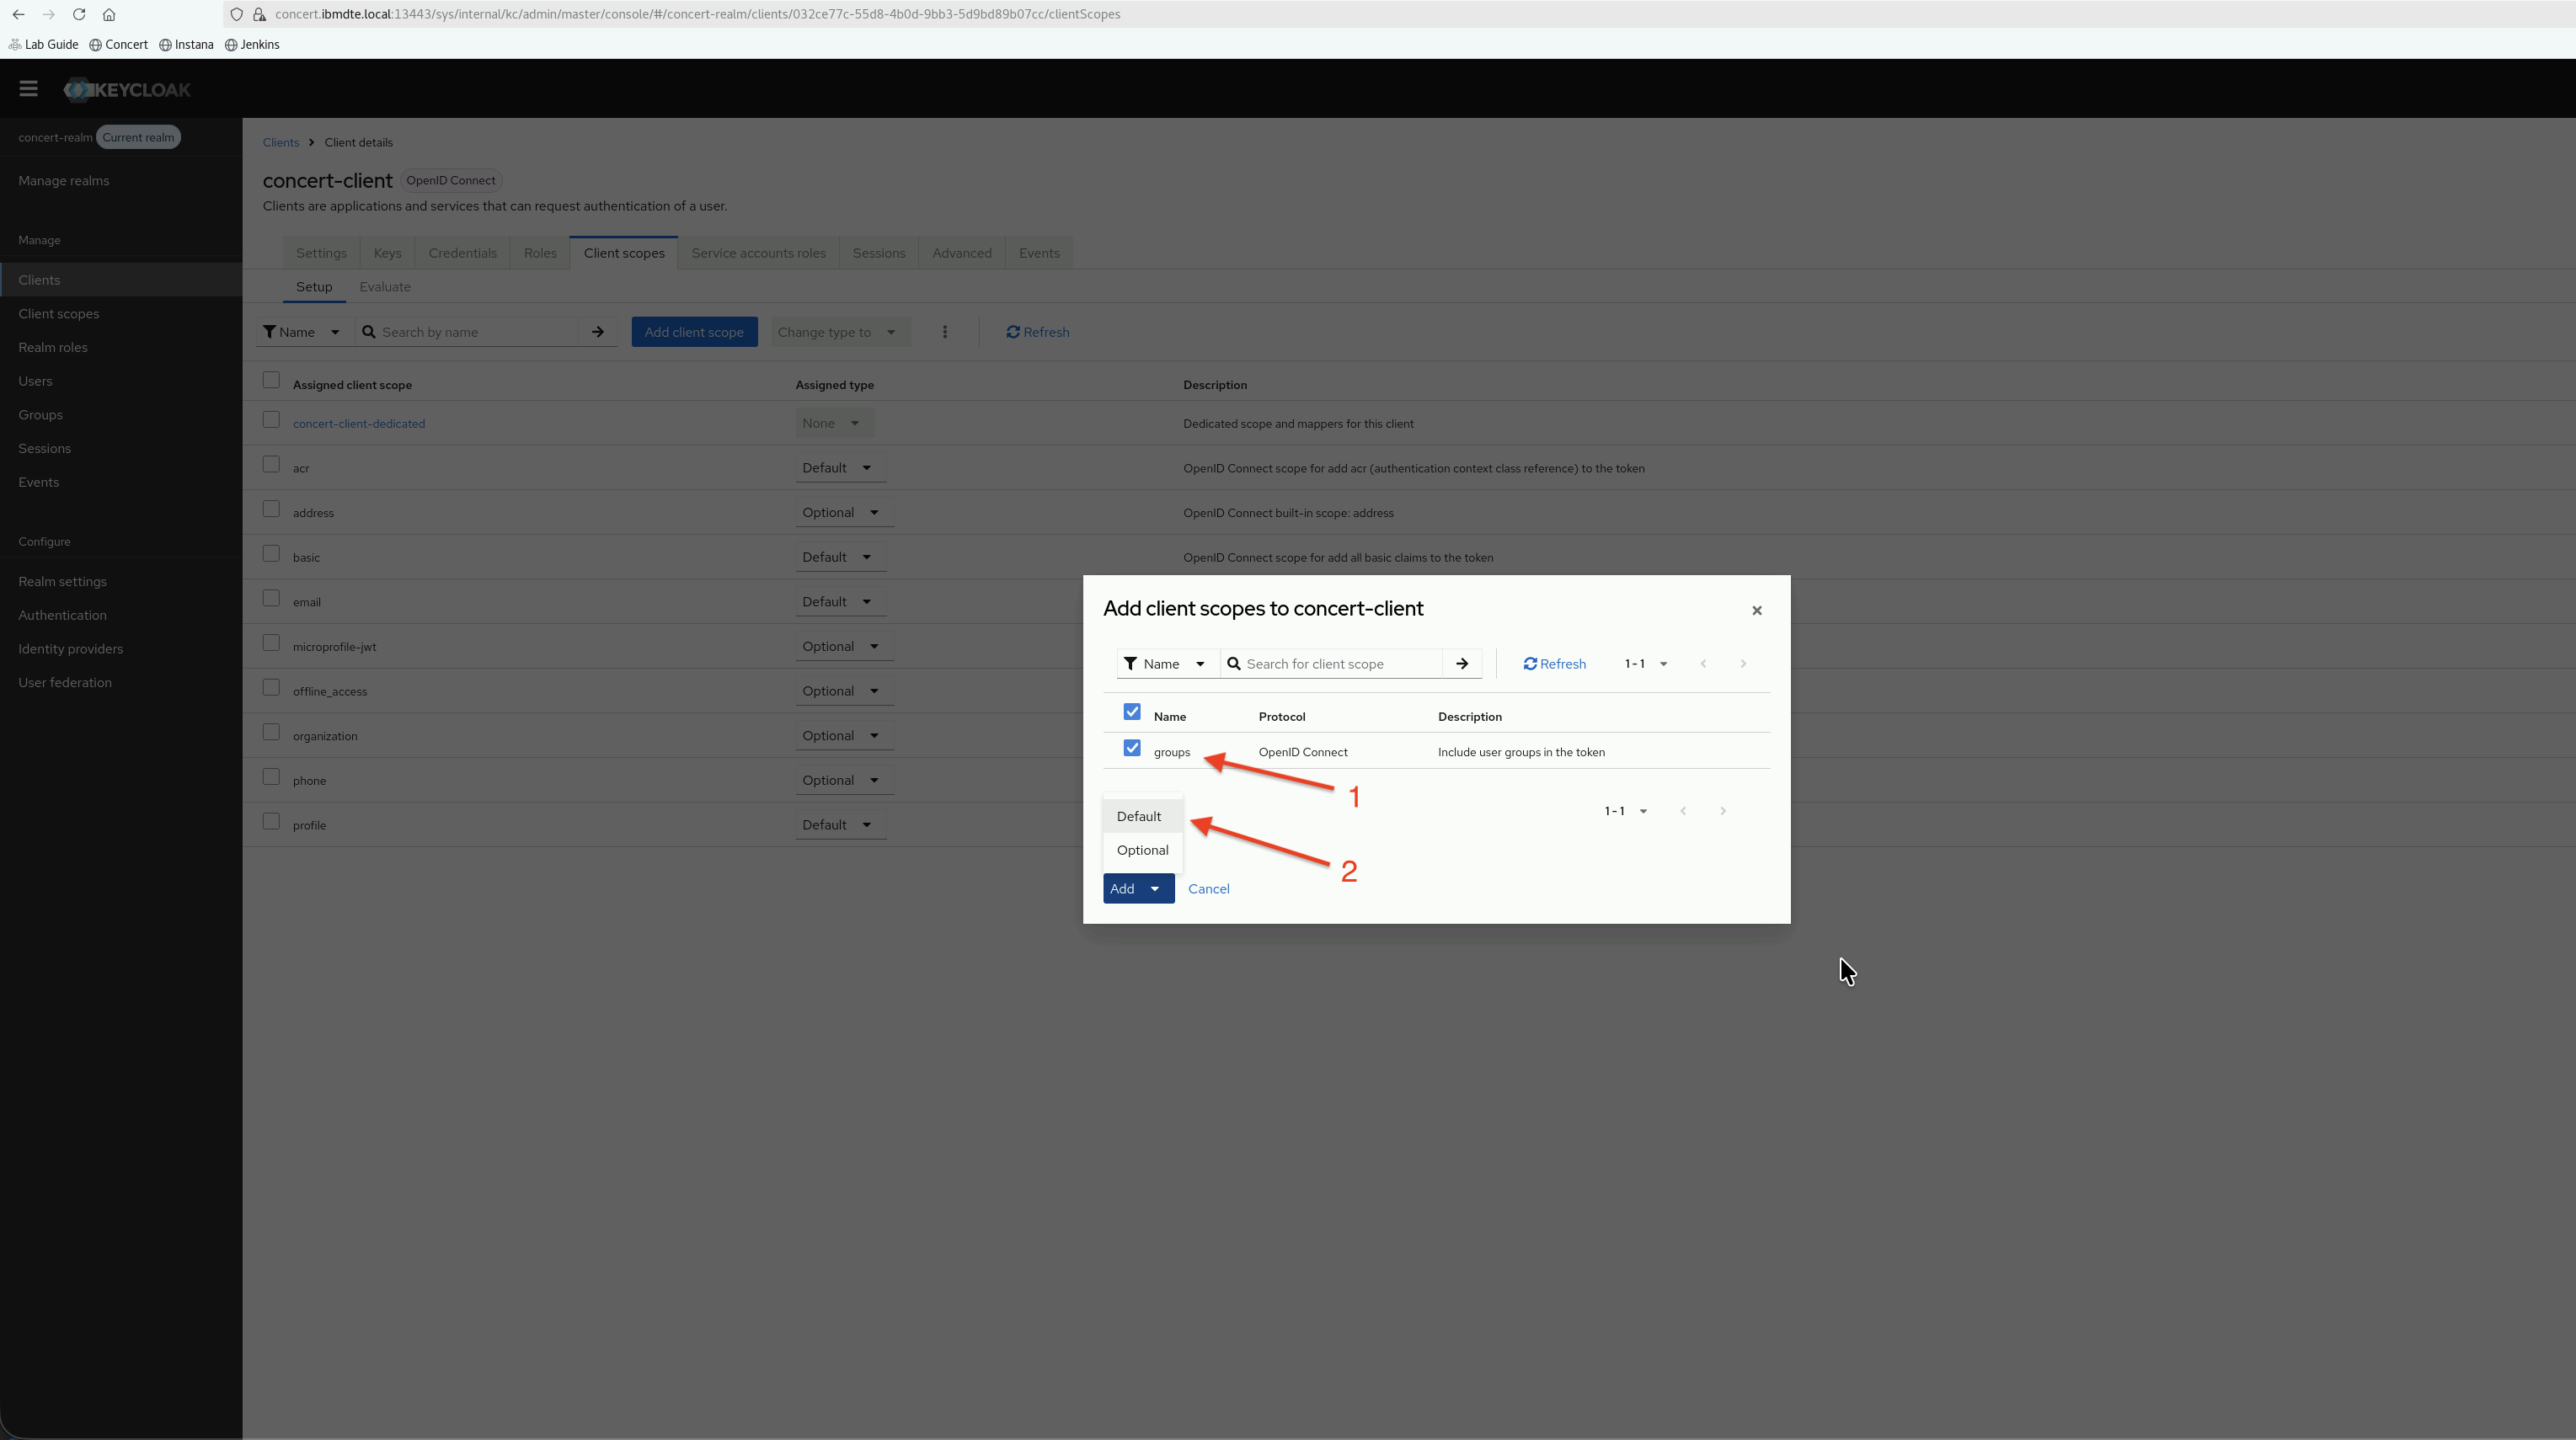
Task: Open the Name filter dropdown in dialog
Action: click(x=1167, y=663)
